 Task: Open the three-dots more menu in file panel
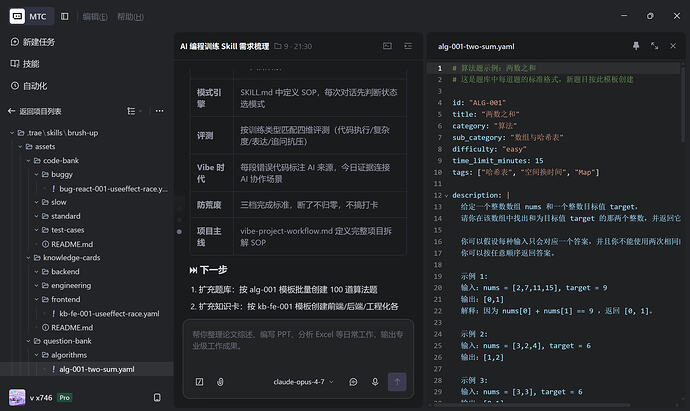pyautogui.click(x=159, y=111)
